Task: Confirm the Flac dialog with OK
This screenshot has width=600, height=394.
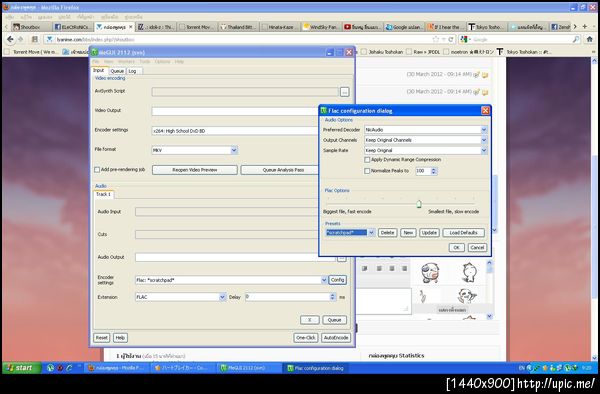Action: 456,247
